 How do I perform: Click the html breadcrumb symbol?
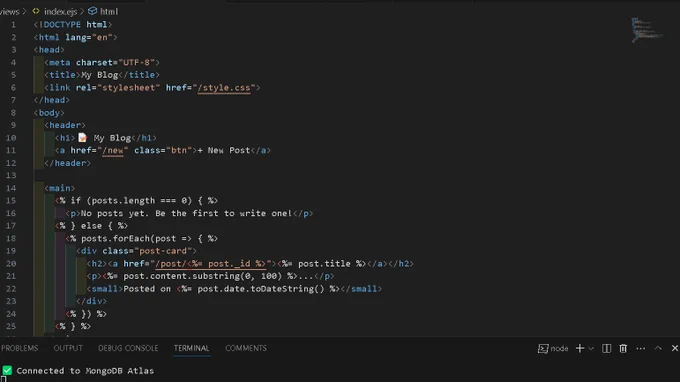[108, 12]
